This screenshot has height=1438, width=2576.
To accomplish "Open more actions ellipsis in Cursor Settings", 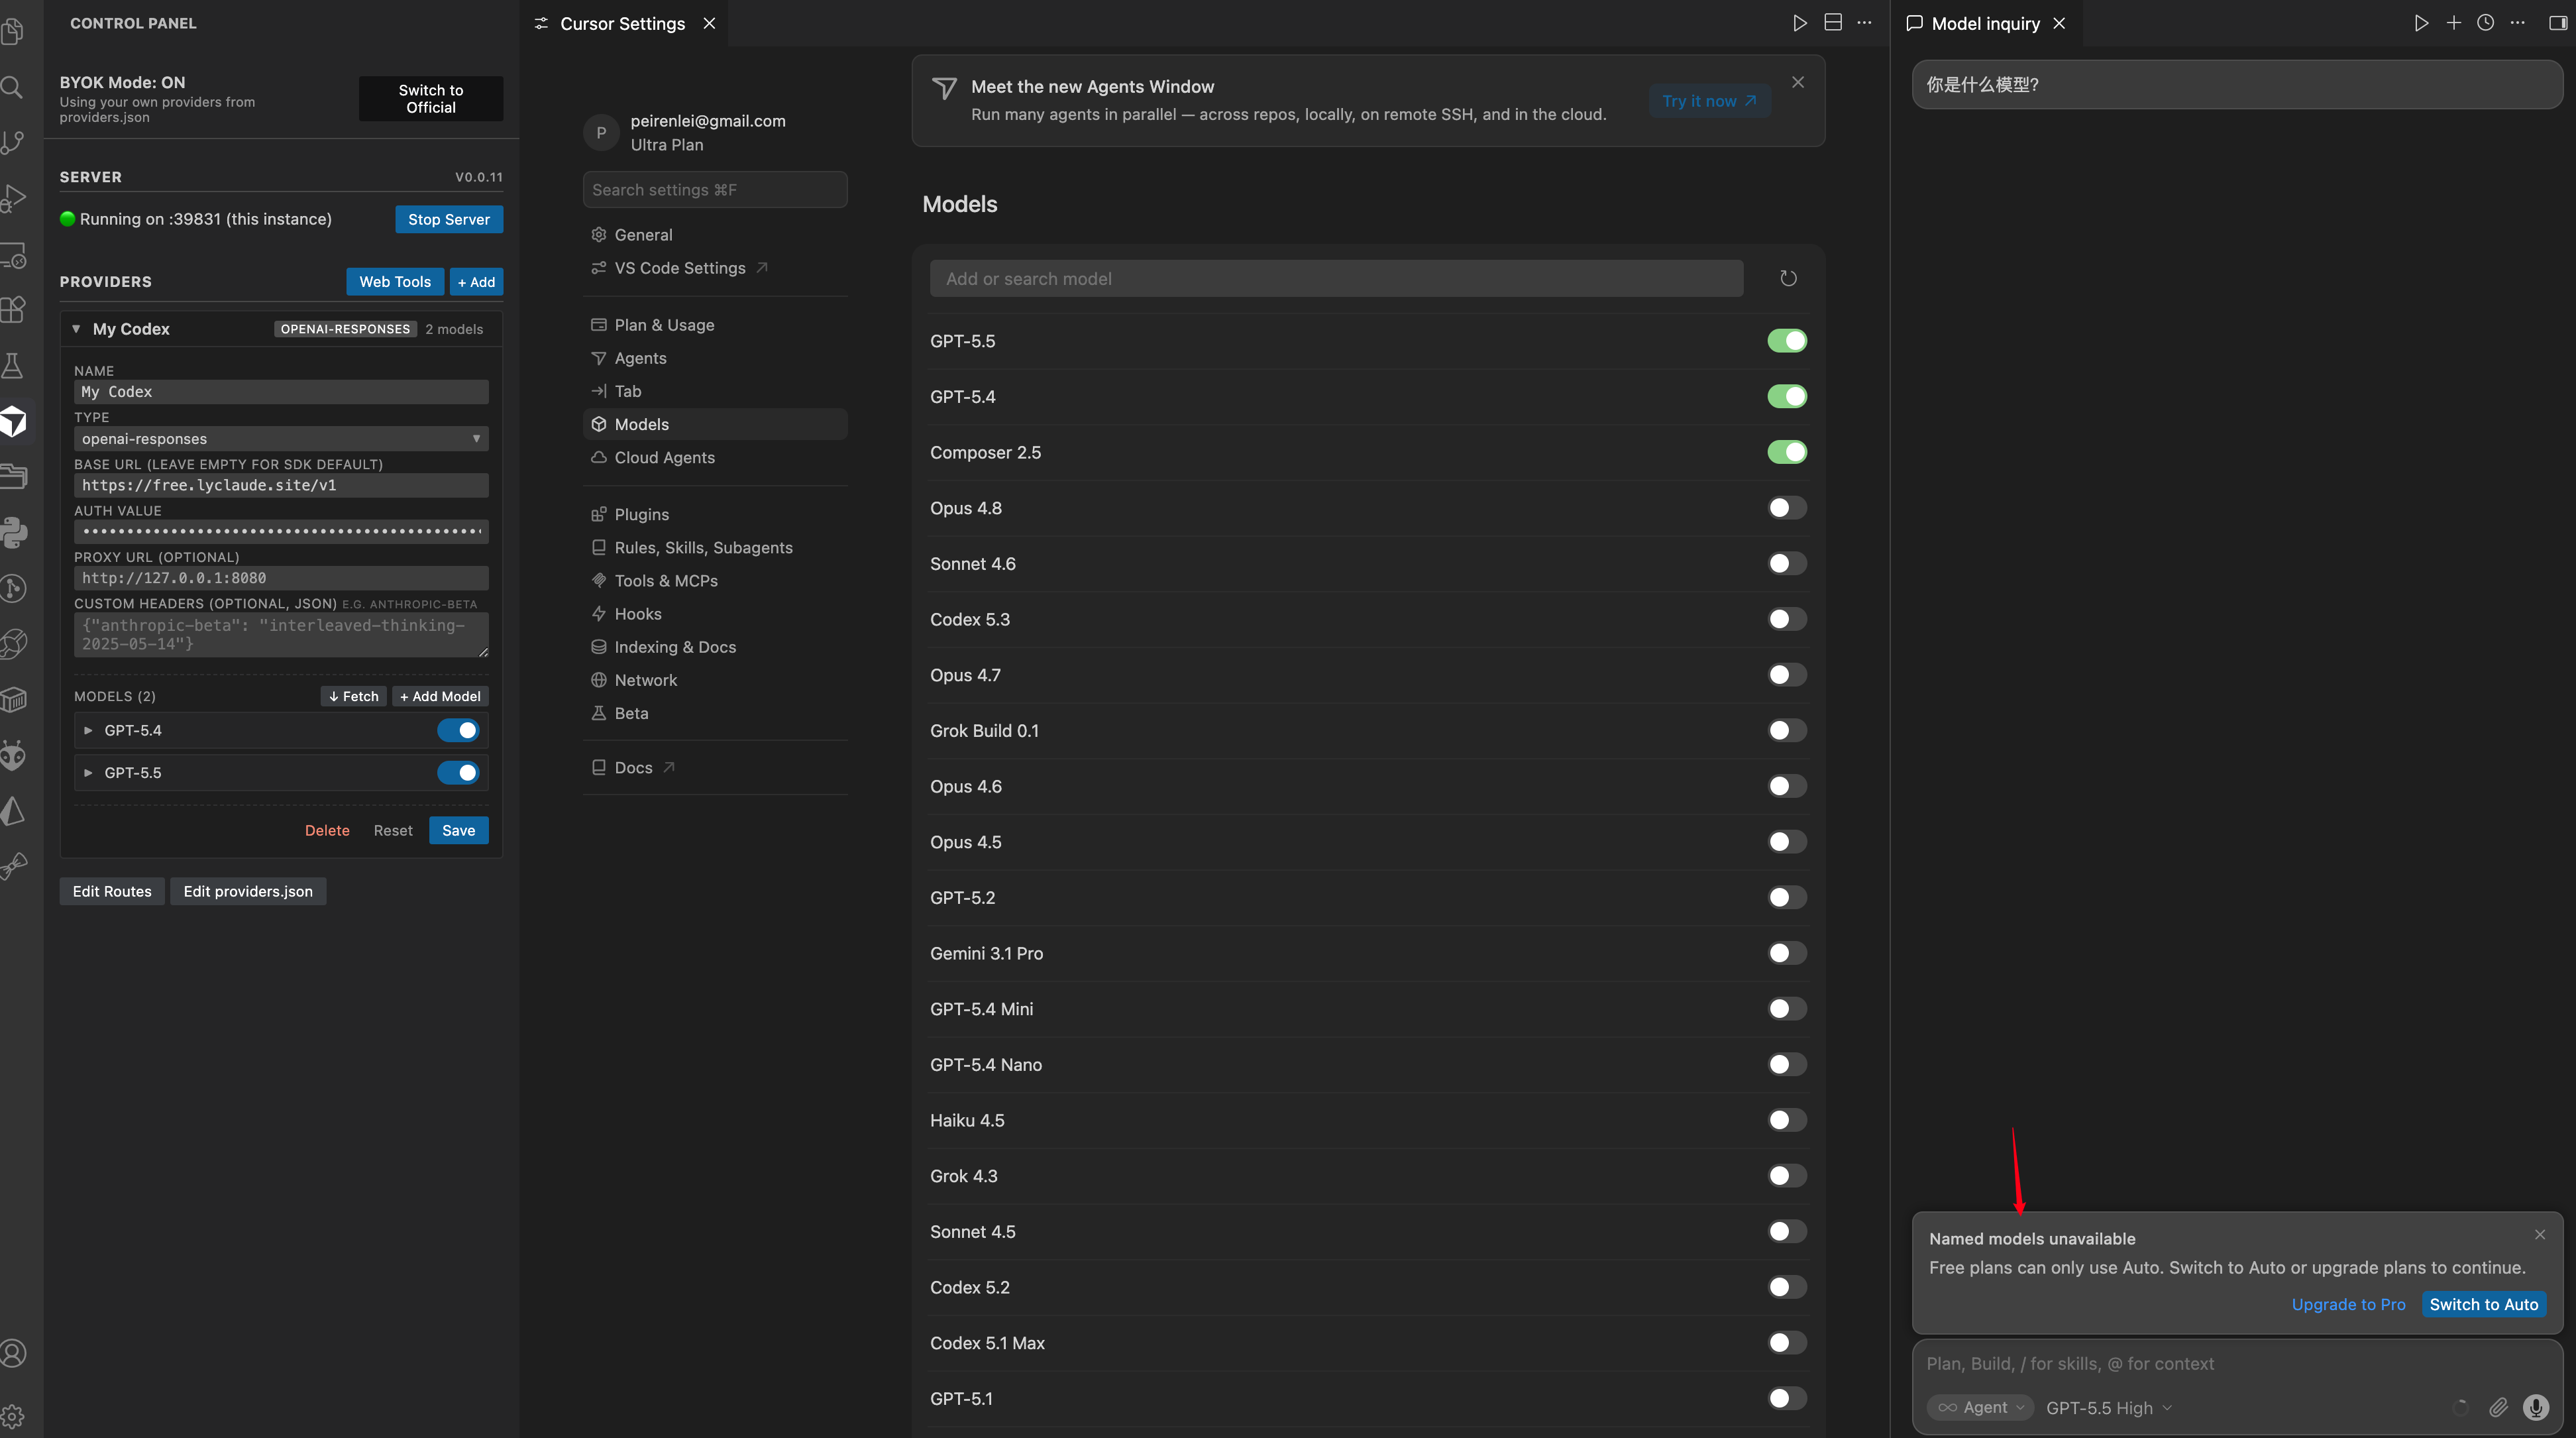I will click(1864, 23).
